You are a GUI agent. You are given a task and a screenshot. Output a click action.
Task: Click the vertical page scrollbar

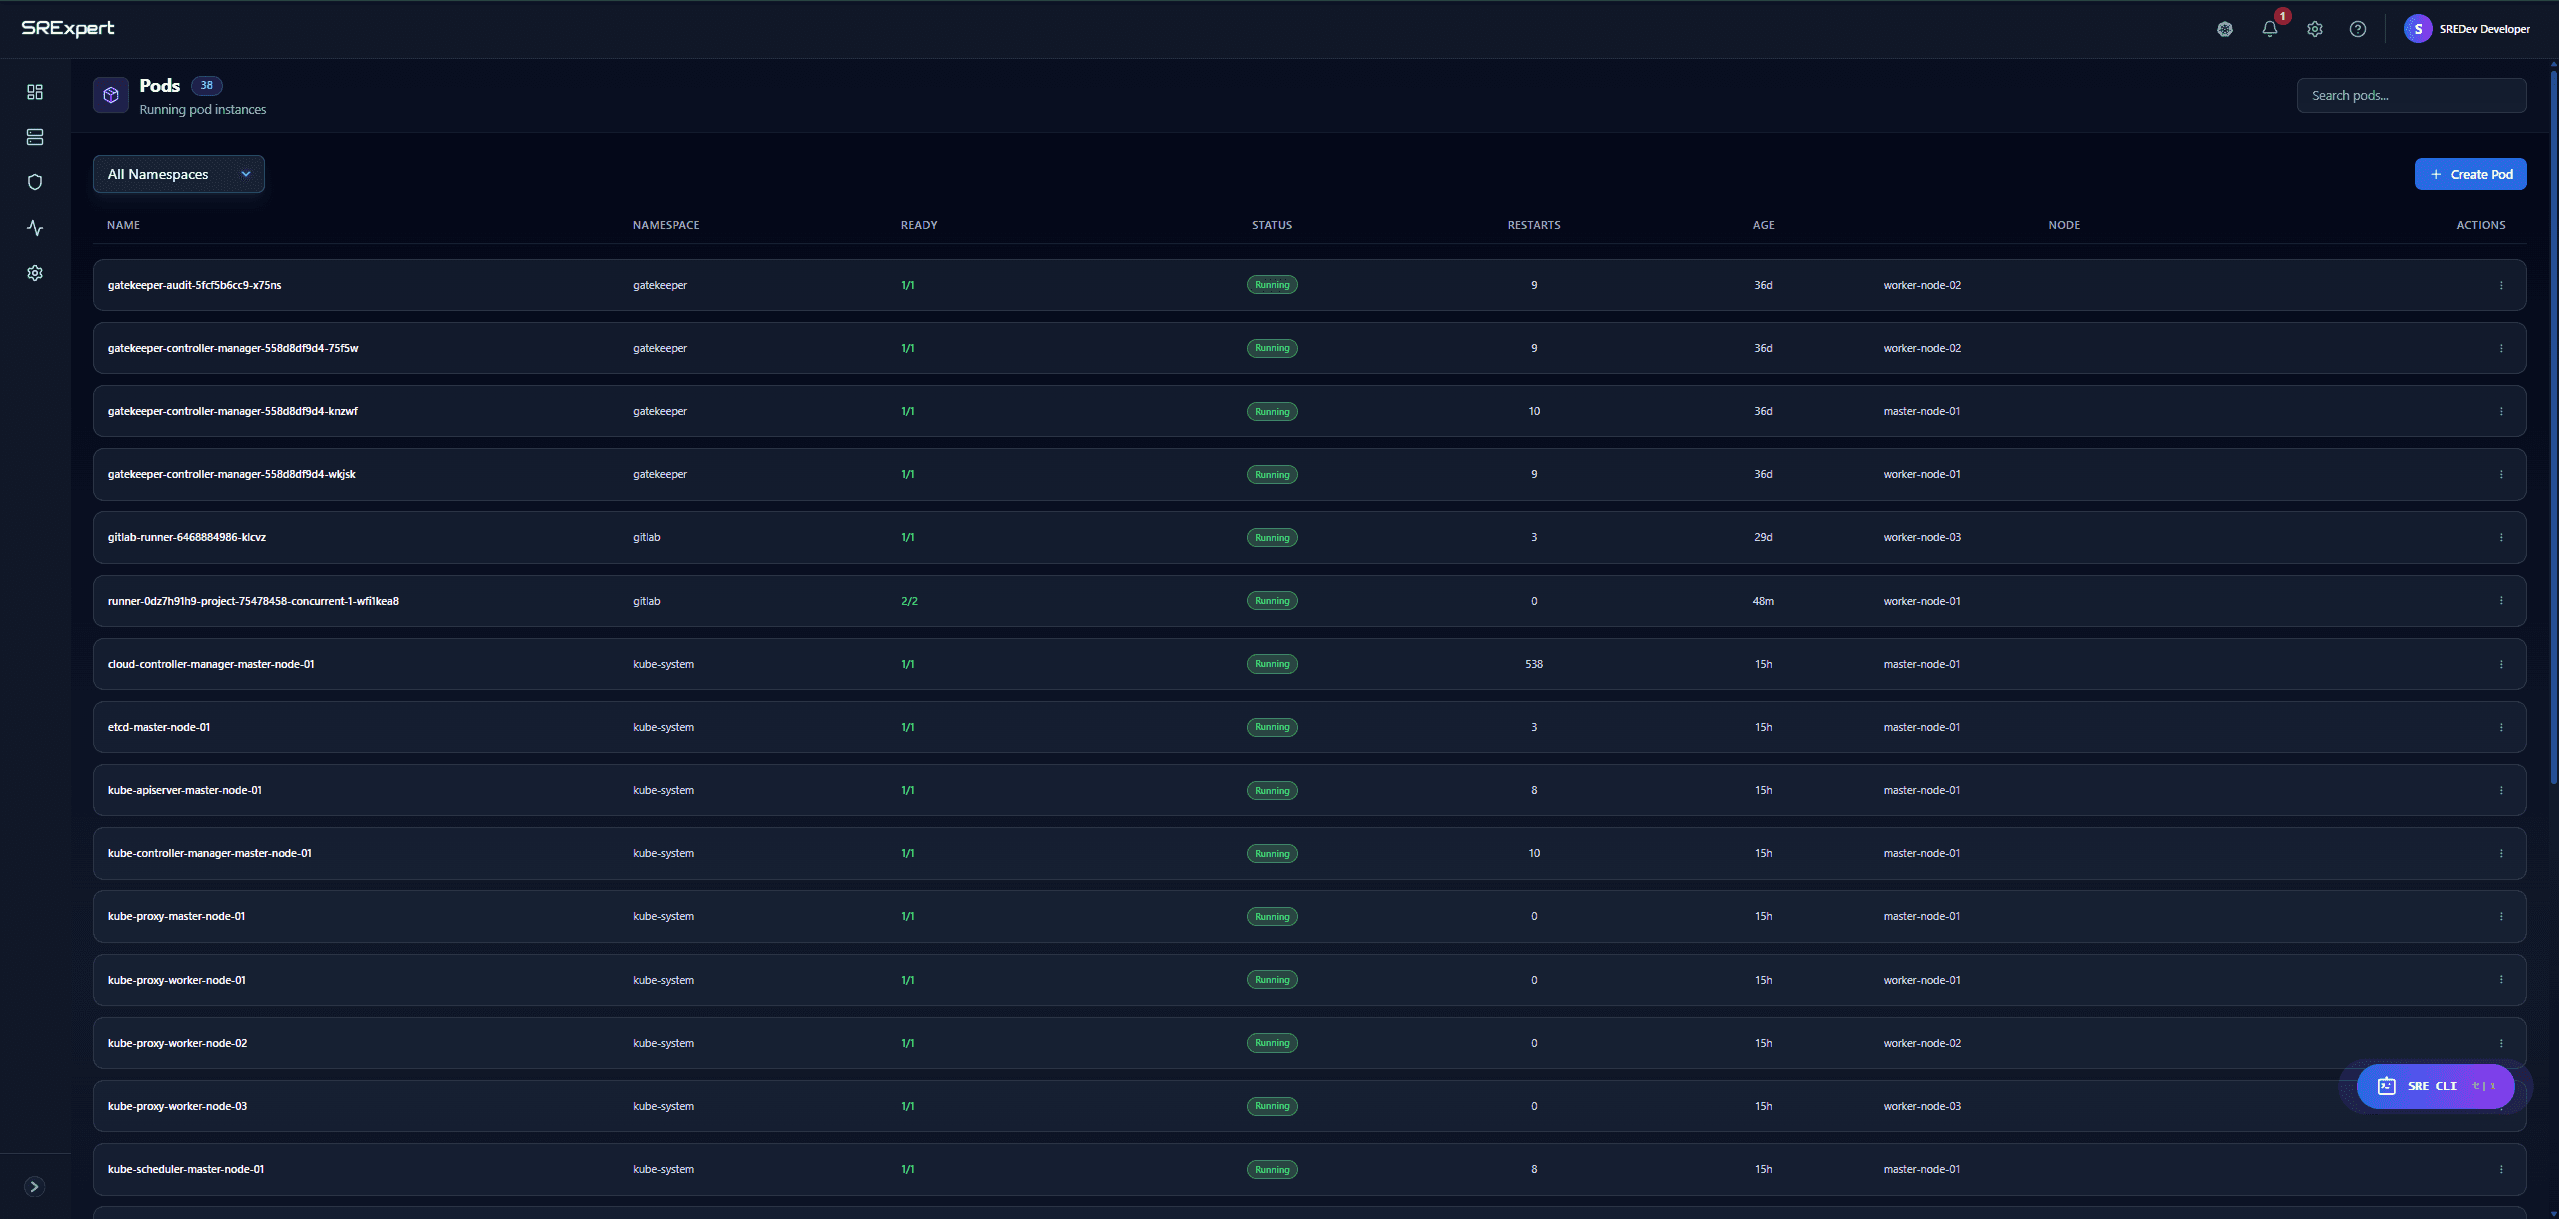click(2553, 420)
